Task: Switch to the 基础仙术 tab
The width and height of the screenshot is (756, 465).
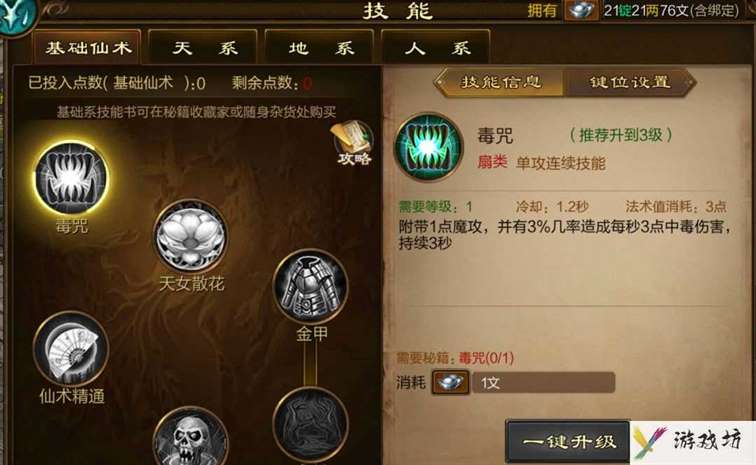Action: click(87, 47)
